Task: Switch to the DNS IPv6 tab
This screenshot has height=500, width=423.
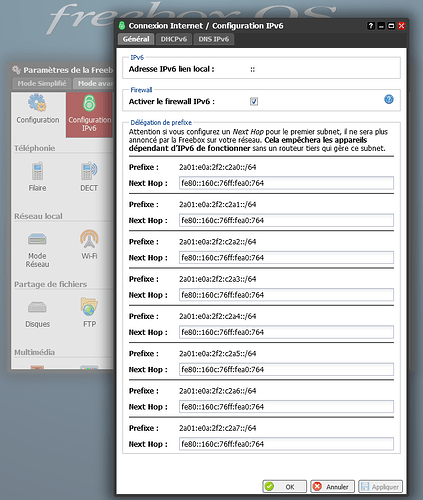Action: coord(214,39)
